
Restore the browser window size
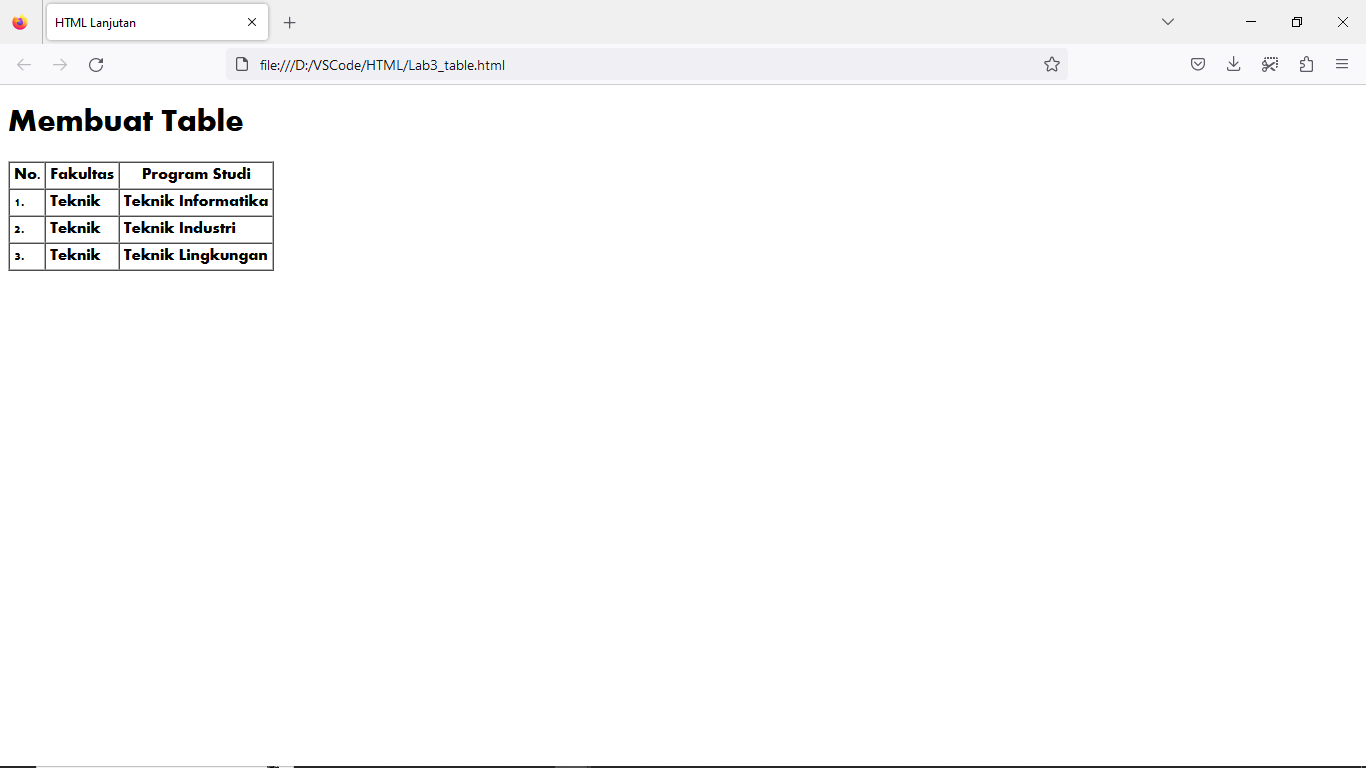[1296, 21]
